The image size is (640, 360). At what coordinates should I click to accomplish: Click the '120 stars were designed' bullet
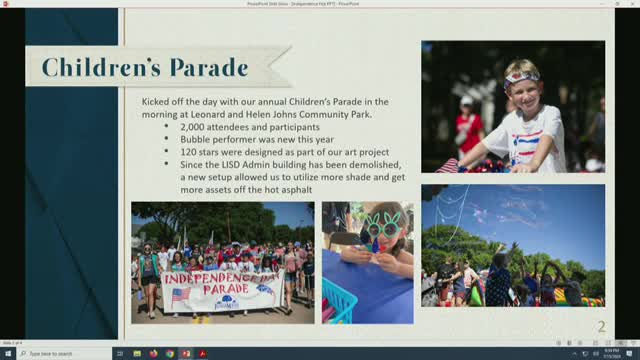[284, 152]
